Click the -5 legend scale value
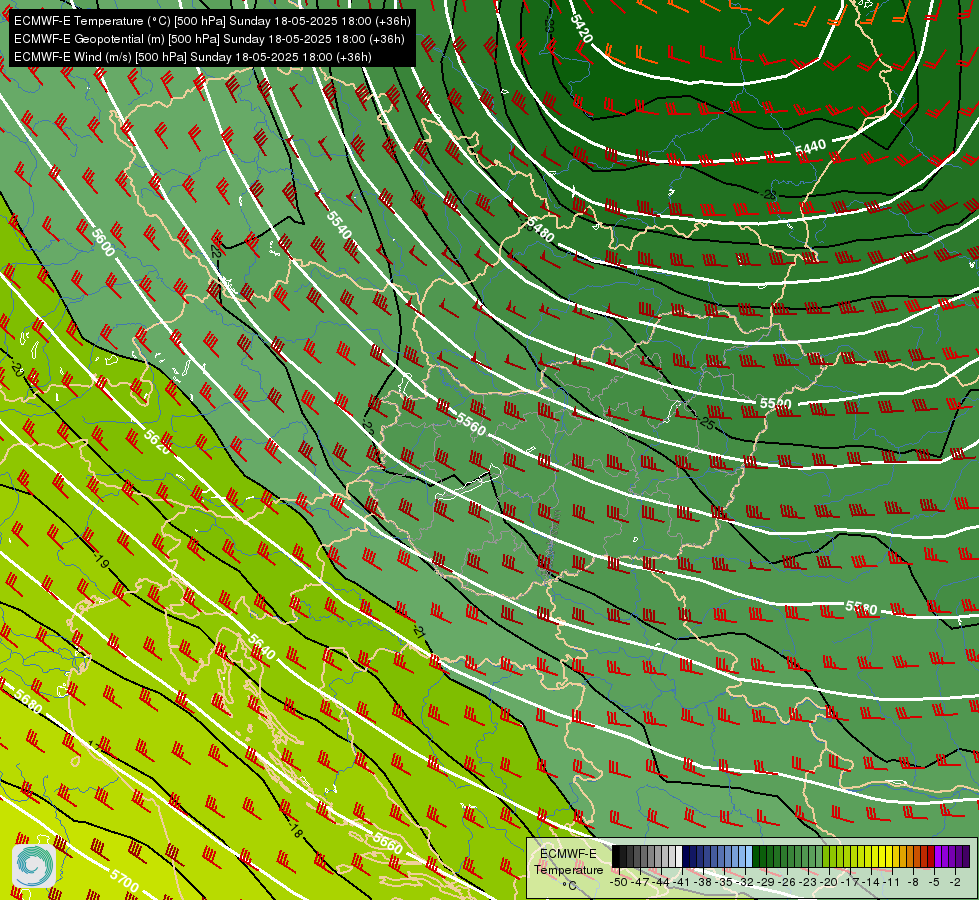The image size is (979, 900). point(933,882)
